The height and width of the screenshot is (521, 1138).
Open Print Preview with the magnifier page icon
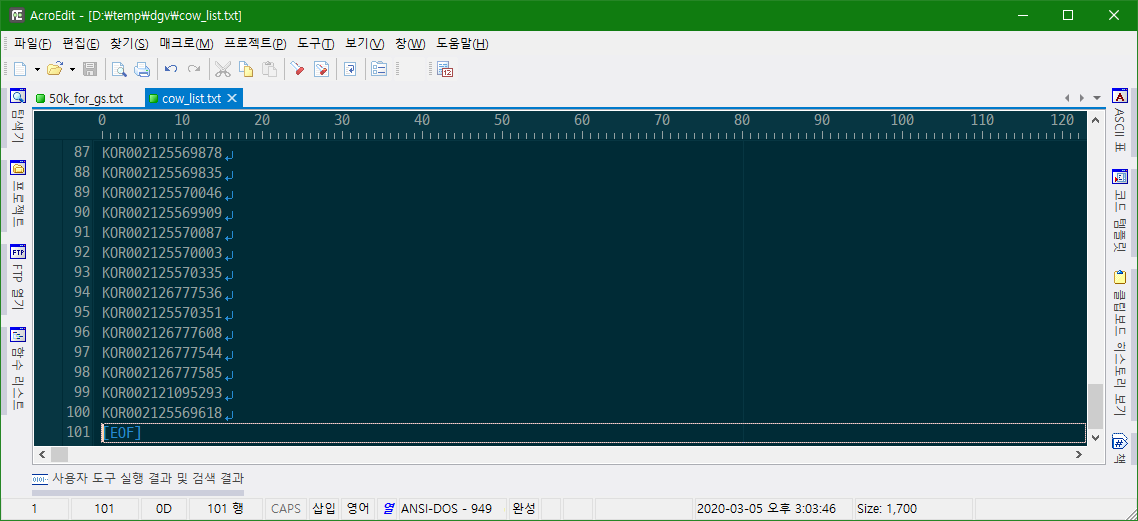point(119,69)
